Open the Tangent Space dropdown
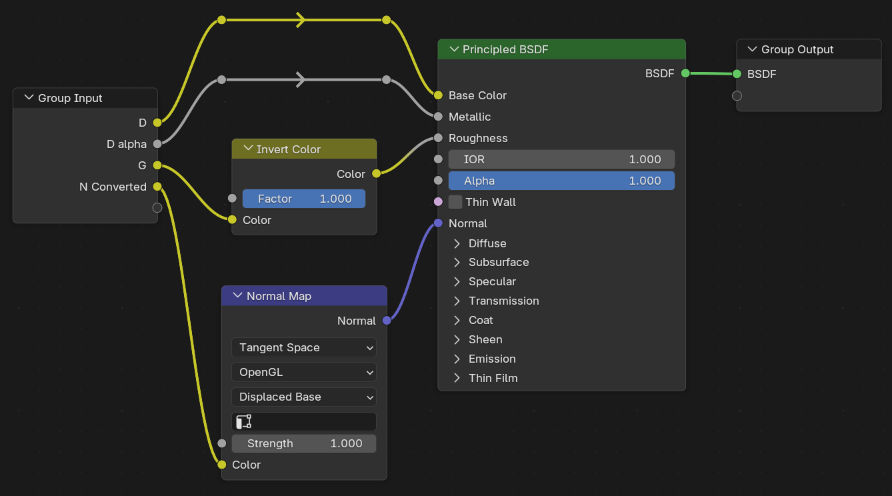Image resolution: width=892 pixels, height=496 pixels. 304,348
